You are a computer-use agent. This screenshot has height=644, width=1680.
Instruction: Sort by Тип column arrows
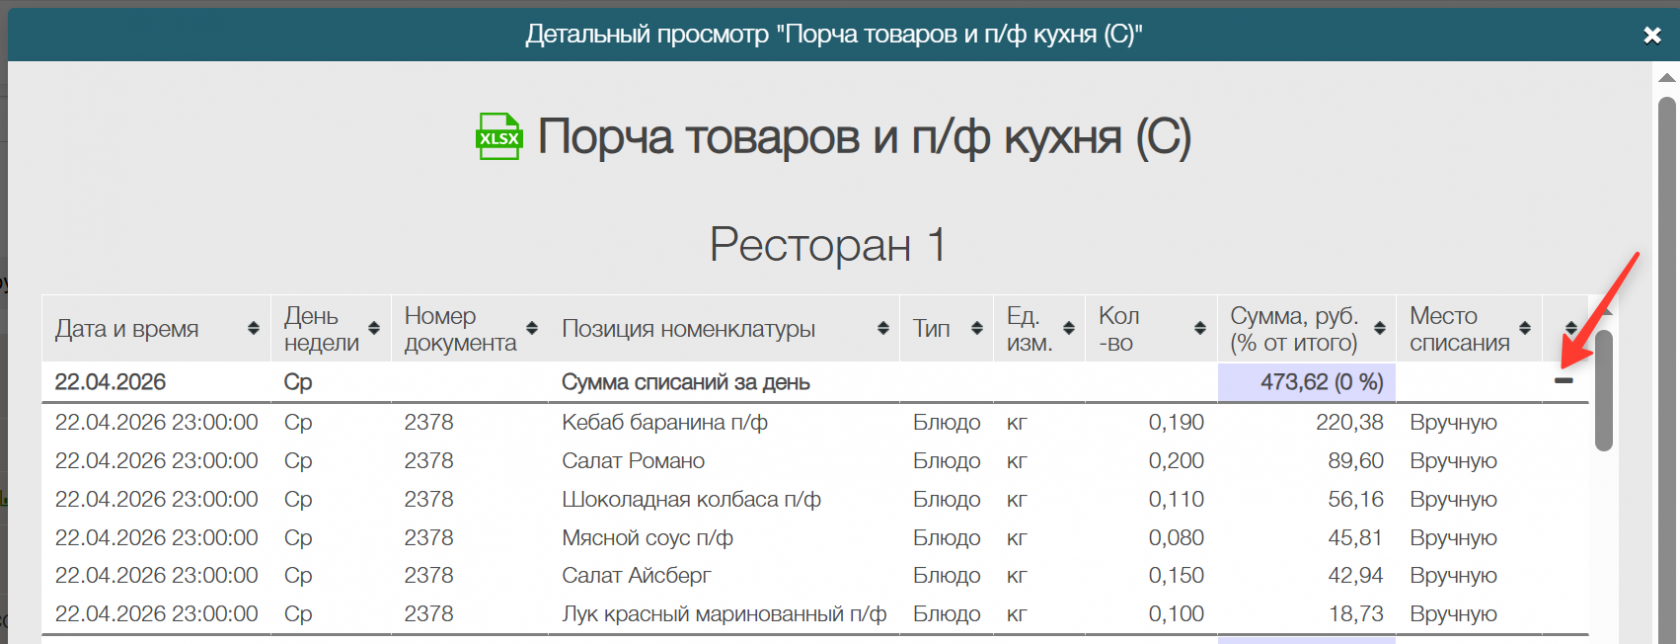[x=977, y=328]
